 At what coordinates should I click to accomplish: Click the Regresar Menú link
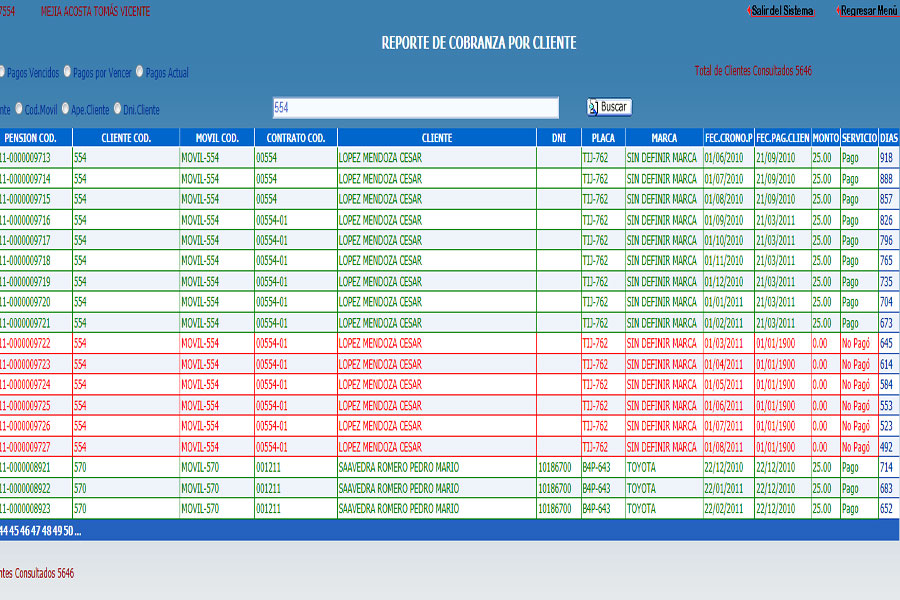pos(868,11)
